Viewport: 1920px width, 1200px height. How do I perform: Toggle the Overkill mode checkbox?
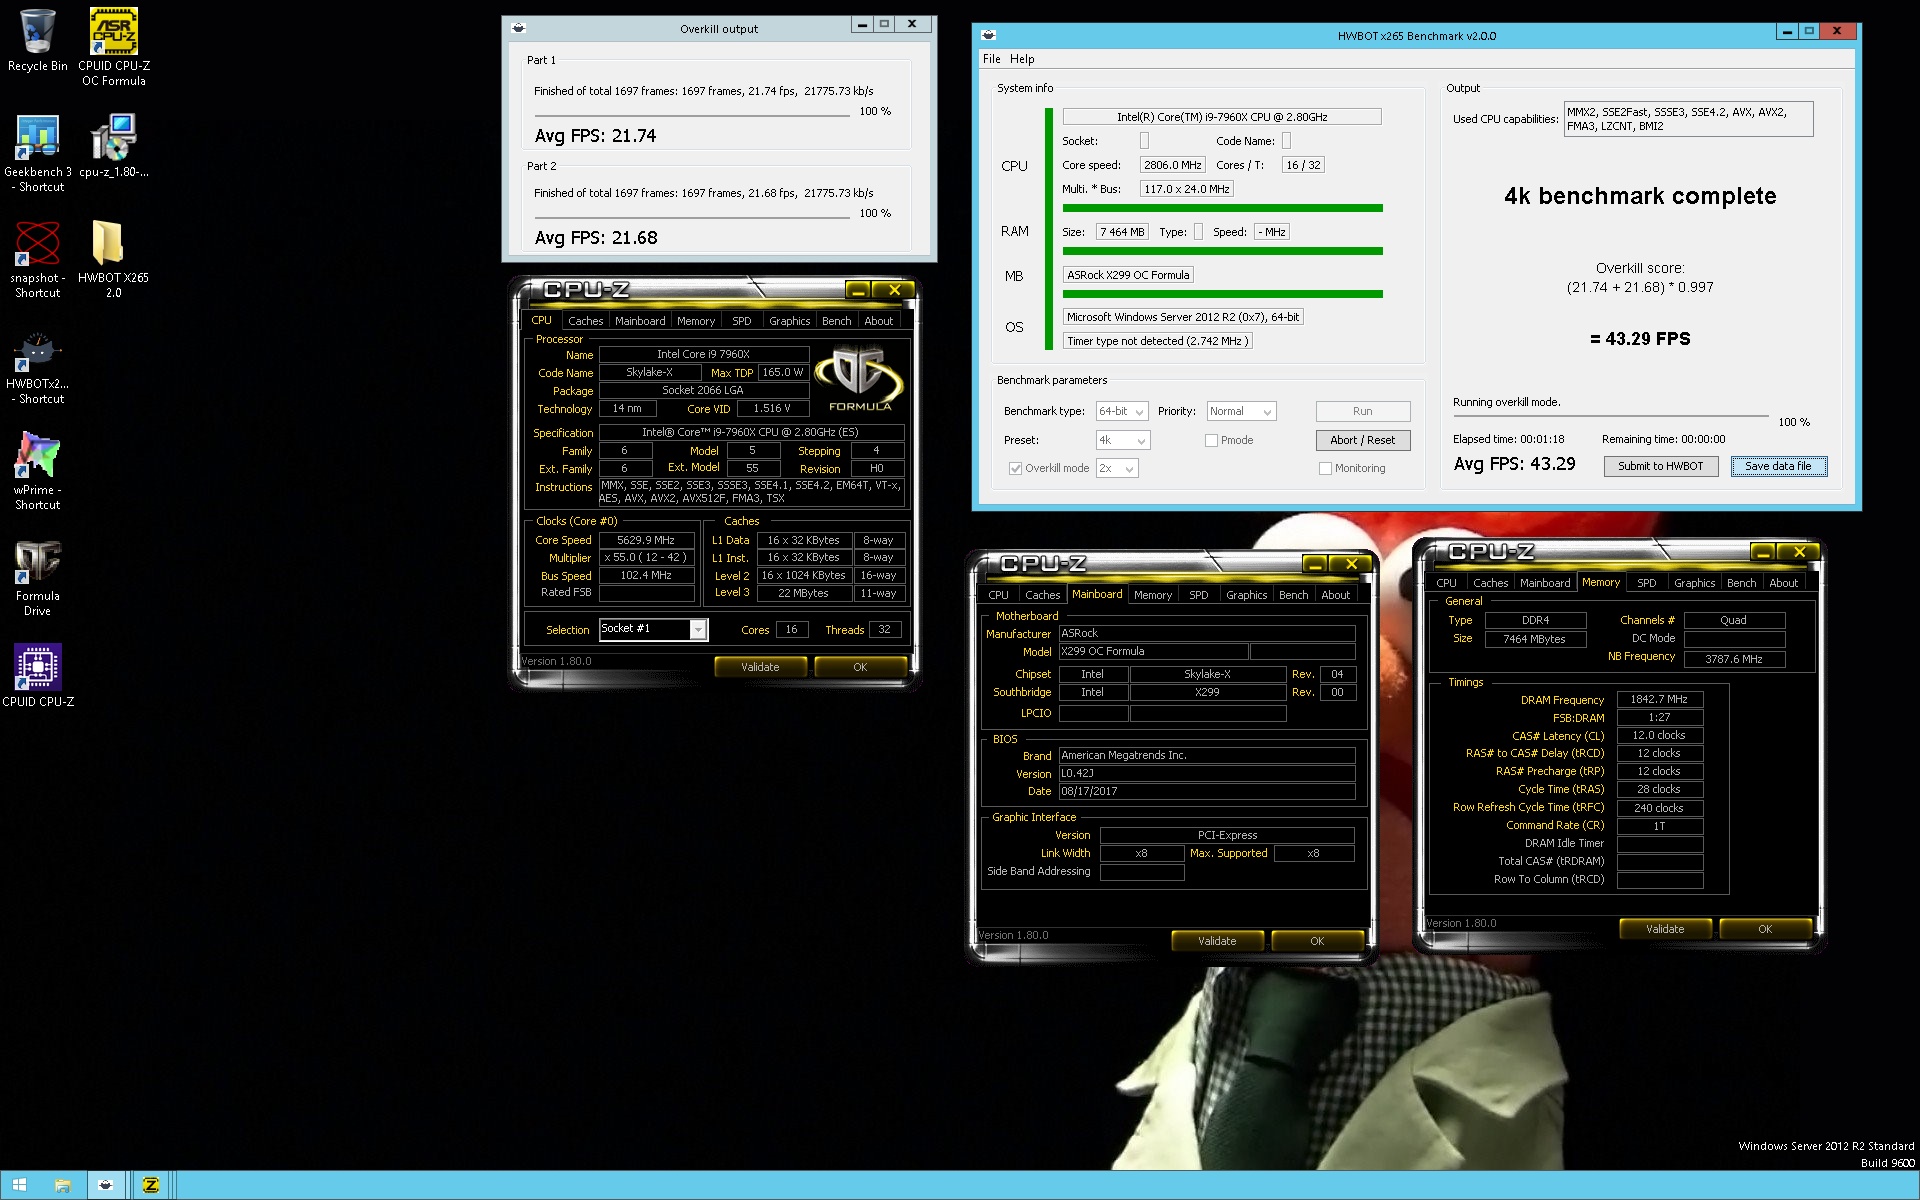1016,468
